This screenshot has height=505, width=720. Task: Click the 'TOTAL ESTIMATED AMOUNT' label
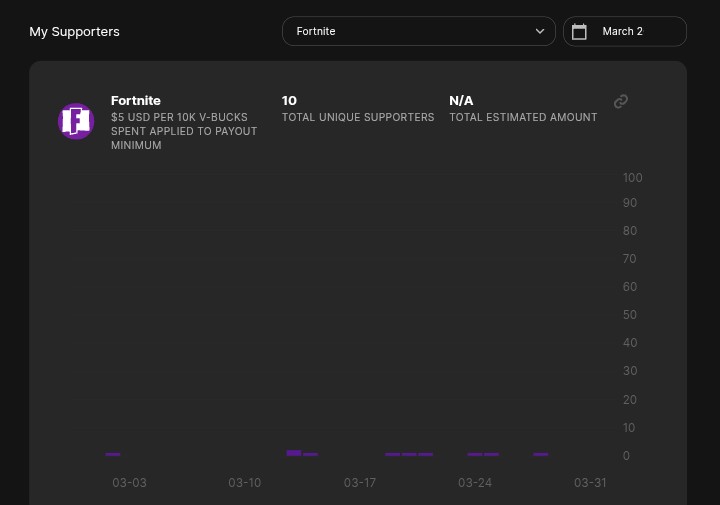[523, 118]
